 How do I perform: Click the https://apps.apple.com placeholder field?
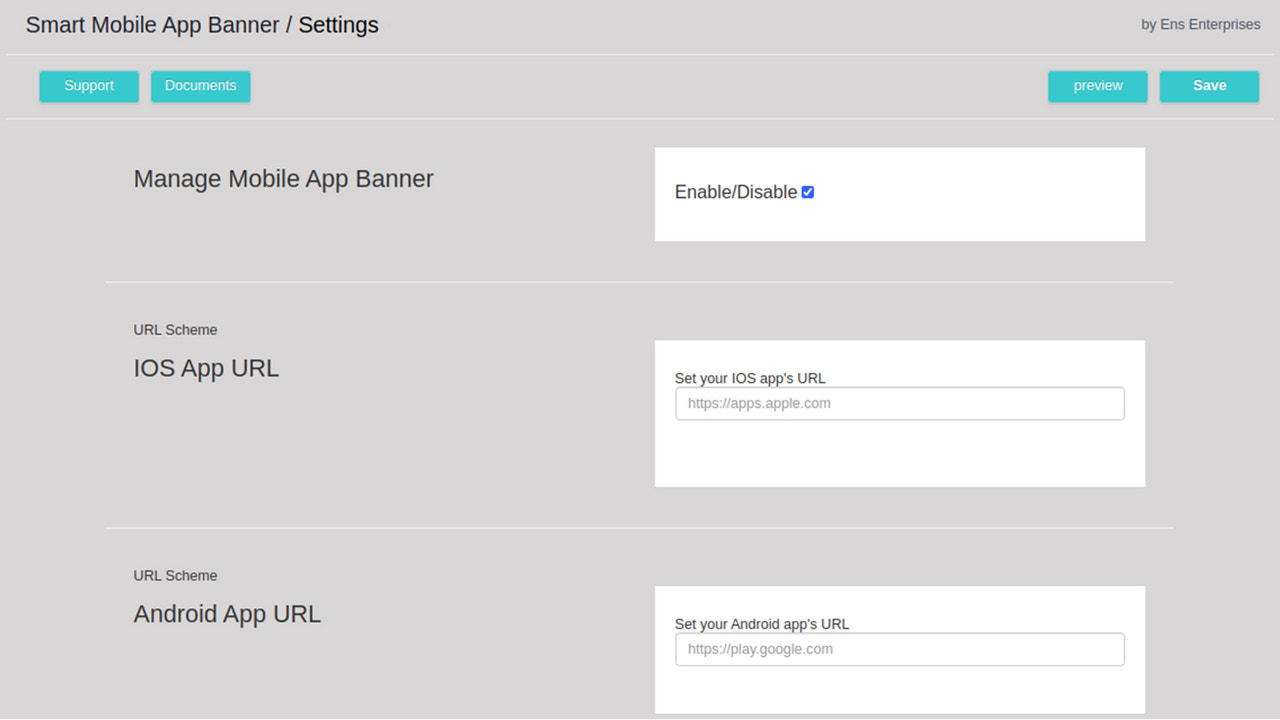(x=898, y=403)
